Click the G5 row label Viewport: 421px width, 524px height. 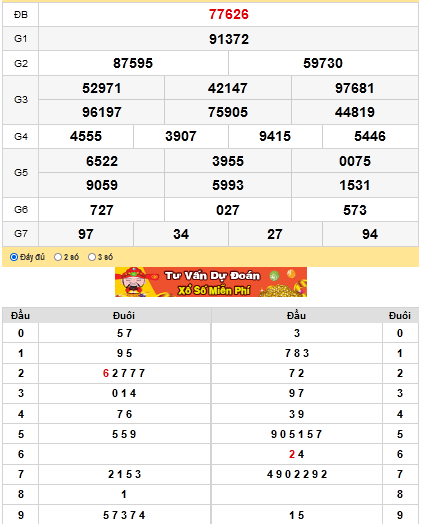pos(21,172)
